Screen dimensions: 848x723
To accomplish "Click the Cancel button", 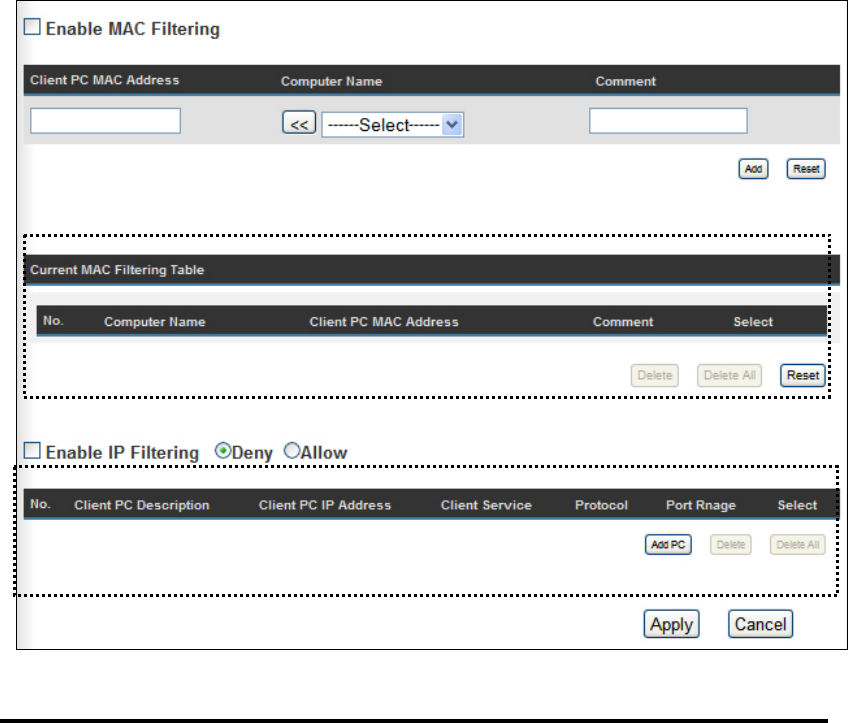I will pos(760,624).
